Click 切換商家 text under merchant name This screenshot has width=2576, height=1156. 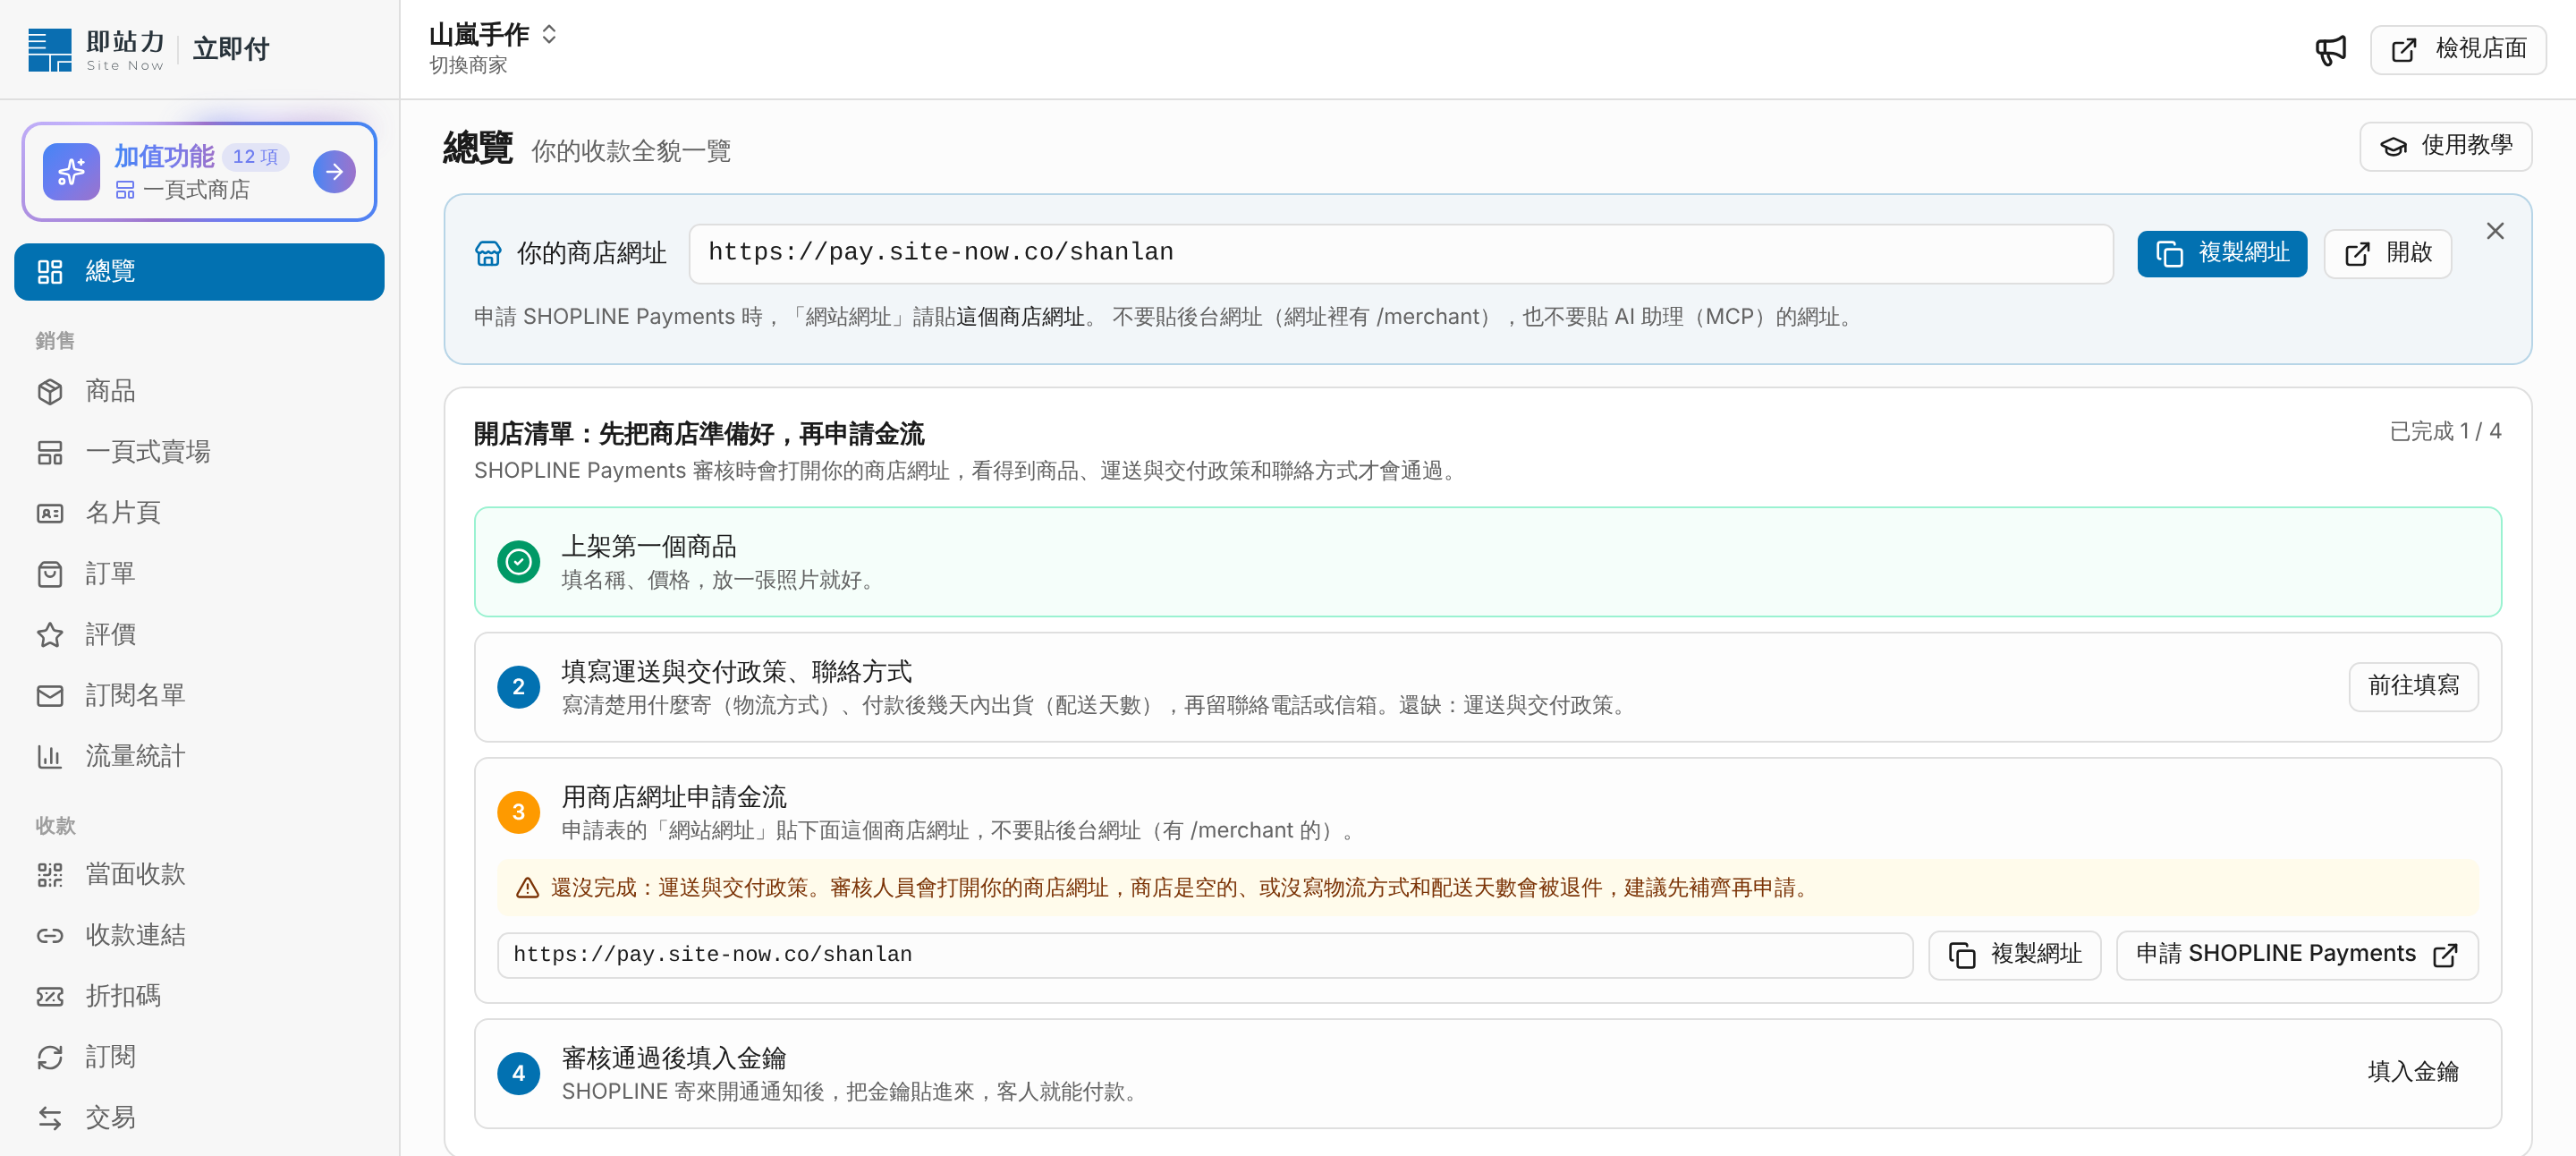(x=468, y=66)
